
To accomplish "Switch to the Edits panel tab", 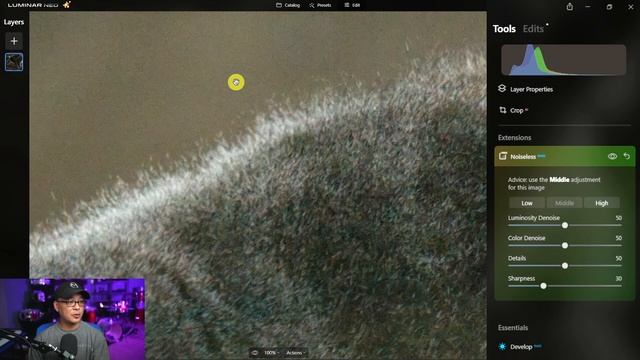I will [533, 29].
